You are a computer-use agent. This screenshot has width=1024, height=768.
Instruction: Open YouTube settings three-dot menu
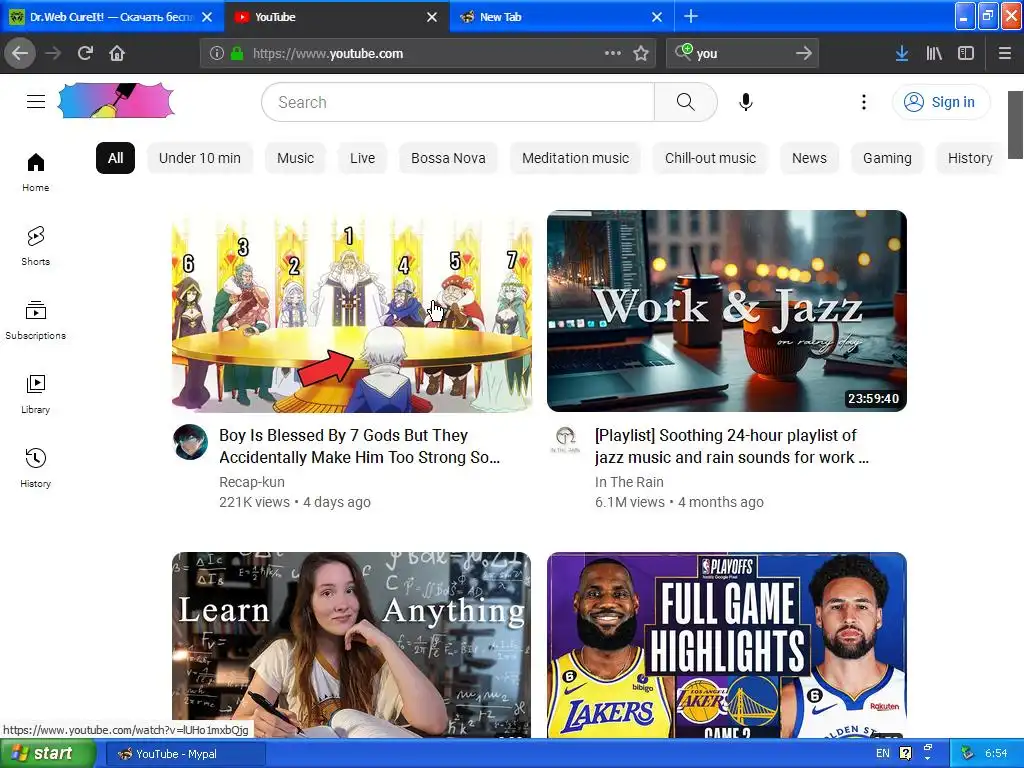[863, 102]
